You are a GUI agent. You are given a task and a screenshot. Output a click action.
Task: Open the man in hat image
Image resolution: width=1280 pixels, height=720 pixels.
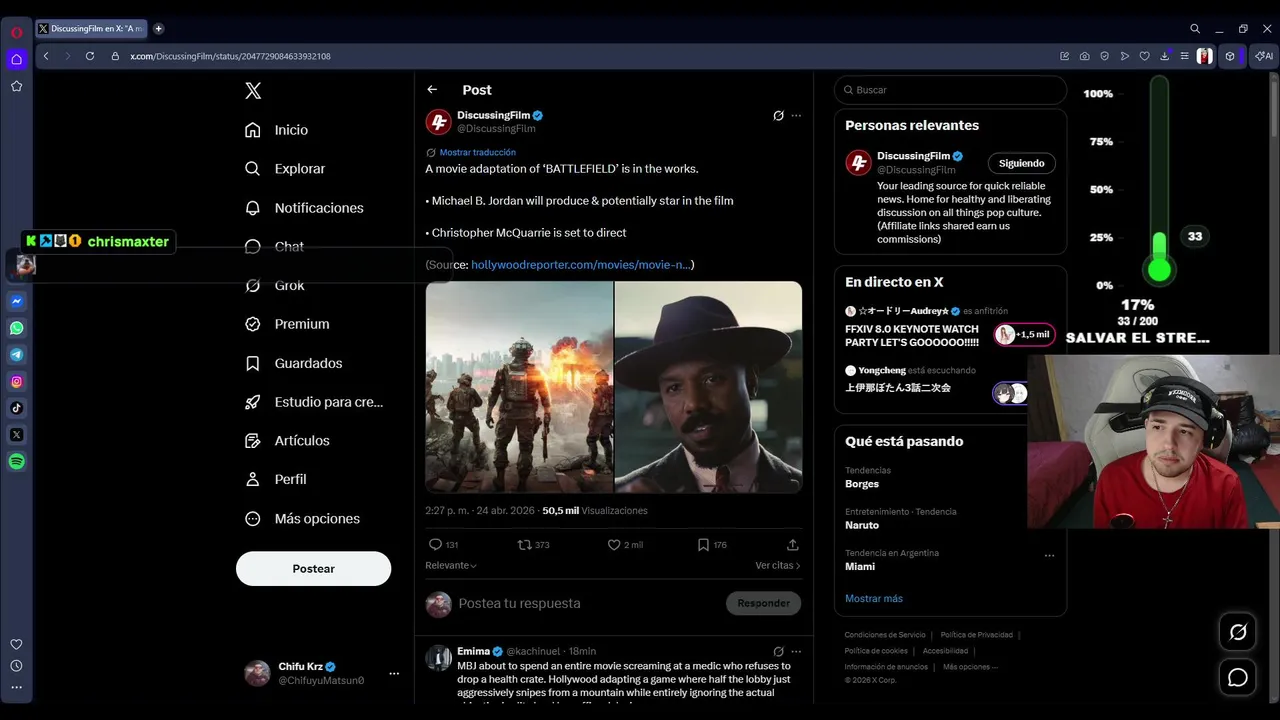point(708,386)
